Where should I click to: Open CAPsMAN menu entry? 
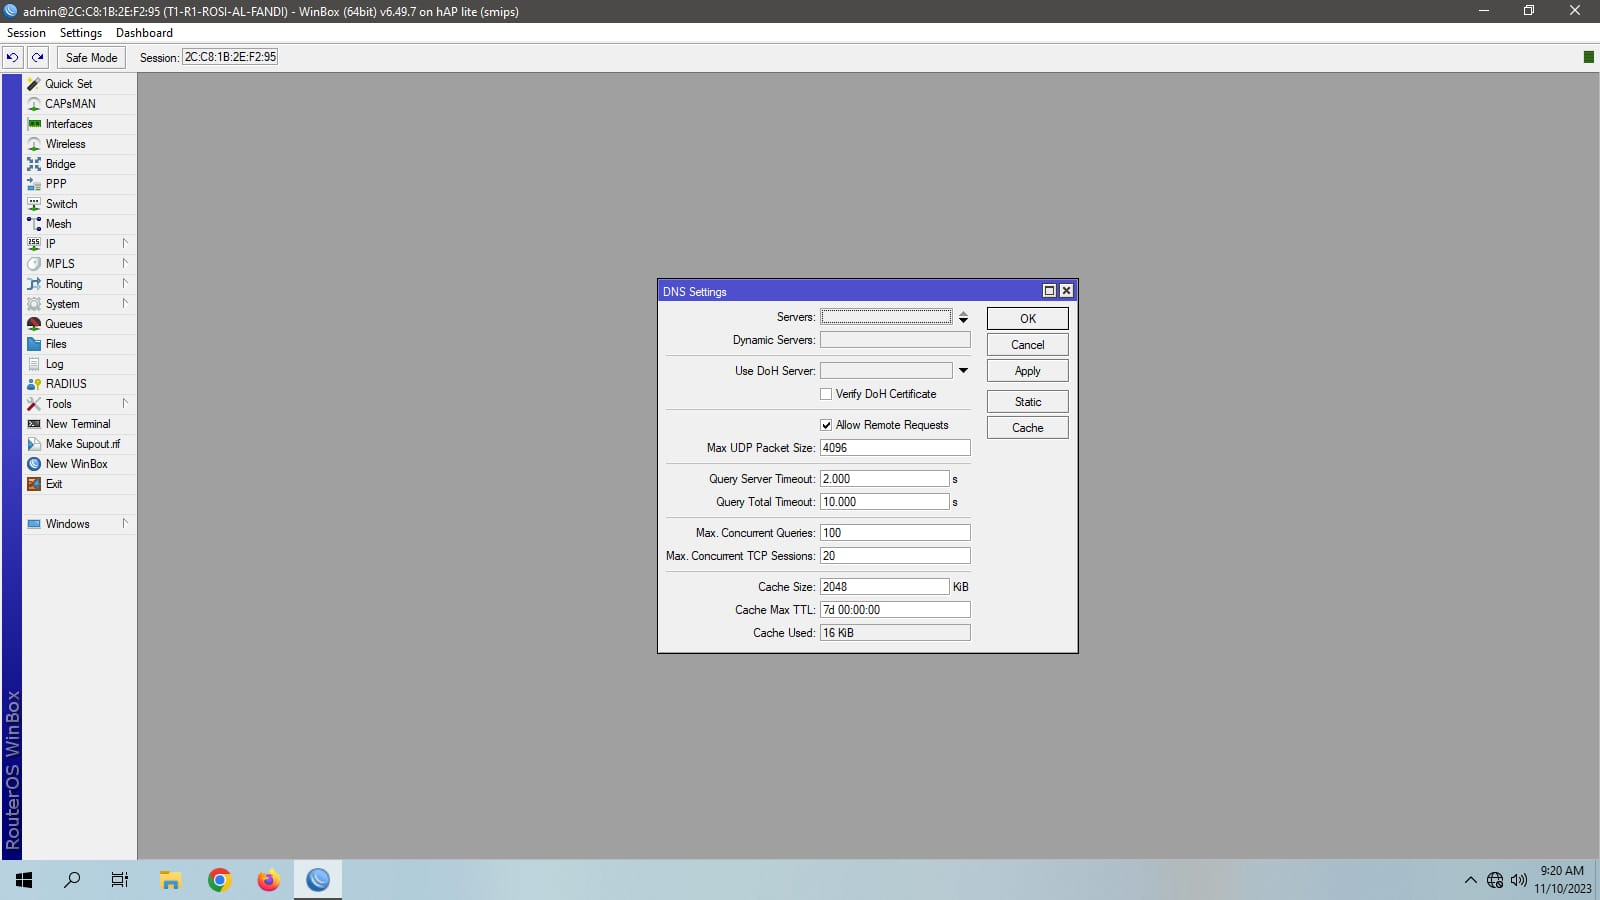(79, 104)
